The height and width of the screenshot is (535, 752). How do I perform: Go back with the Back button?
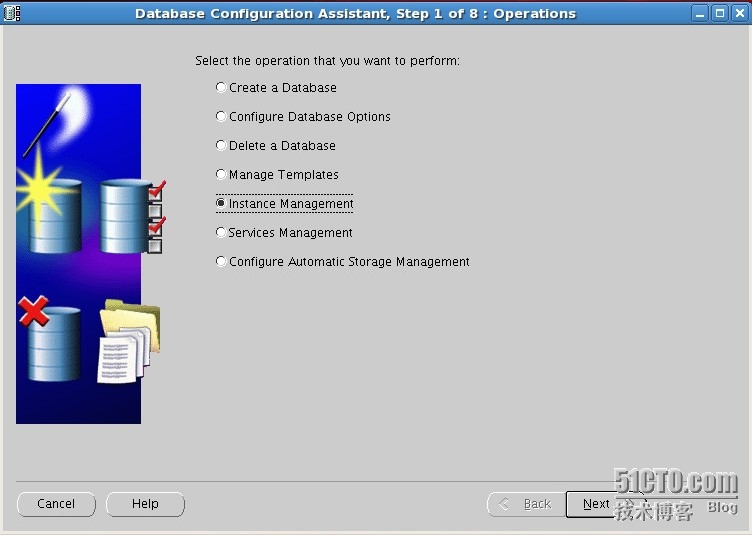coord(526,504)
